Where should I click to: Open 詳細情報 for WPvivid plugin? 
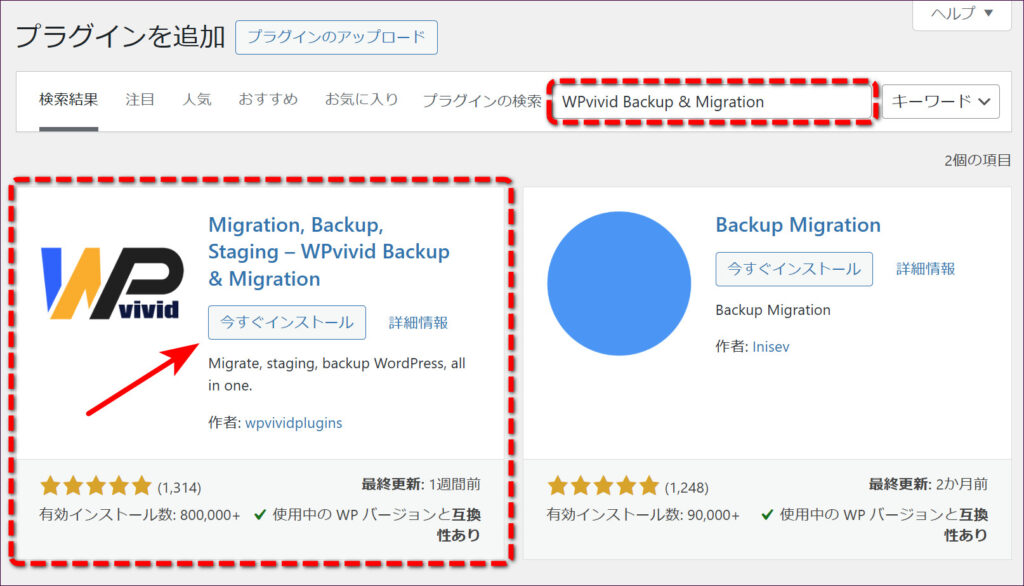pos(418,323)
